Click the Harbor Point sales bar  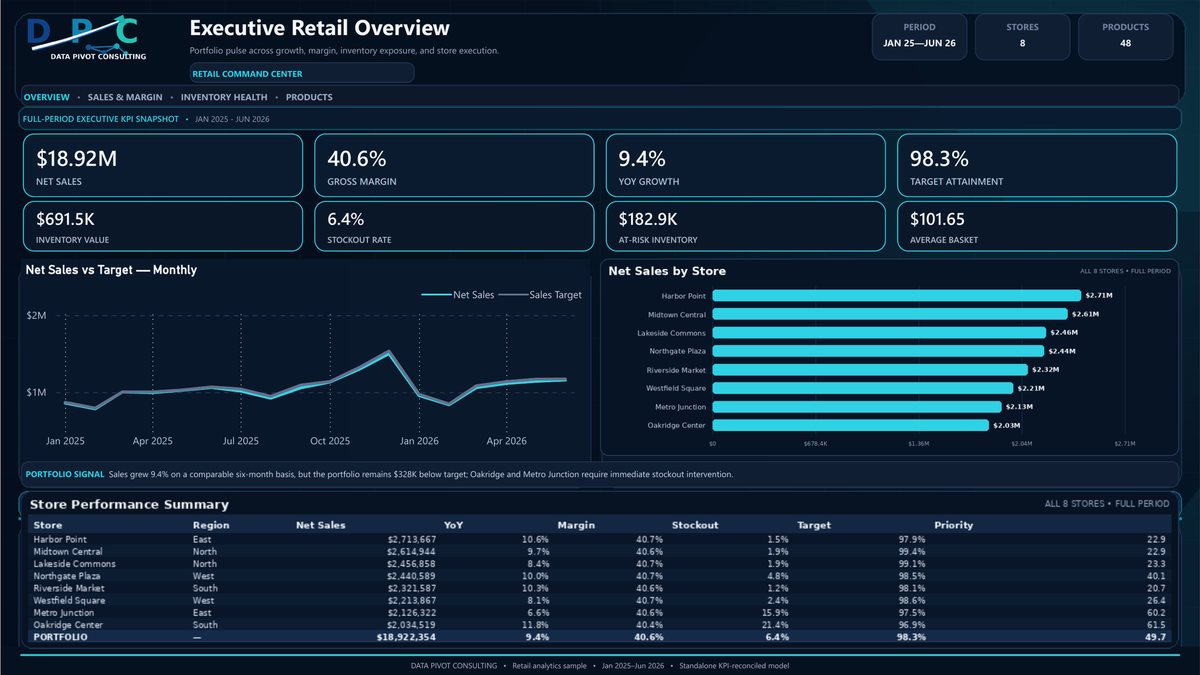(897, 295)
